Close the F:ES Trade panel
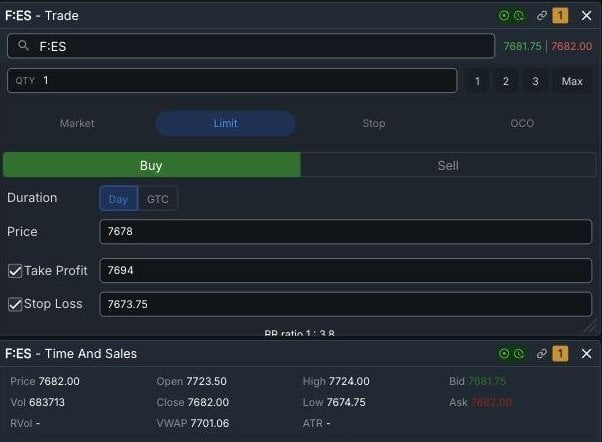The width and height of the screenshot is (602, 442). click(x=586, y=15)
